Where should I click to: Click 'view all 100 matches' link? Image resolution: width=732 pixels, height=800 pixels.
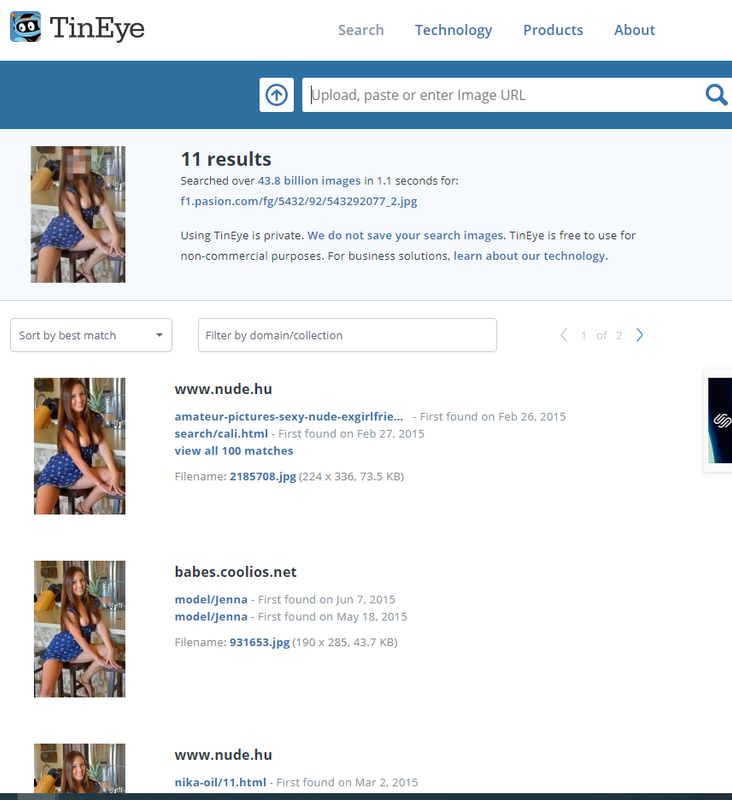(x=234, y=451)
